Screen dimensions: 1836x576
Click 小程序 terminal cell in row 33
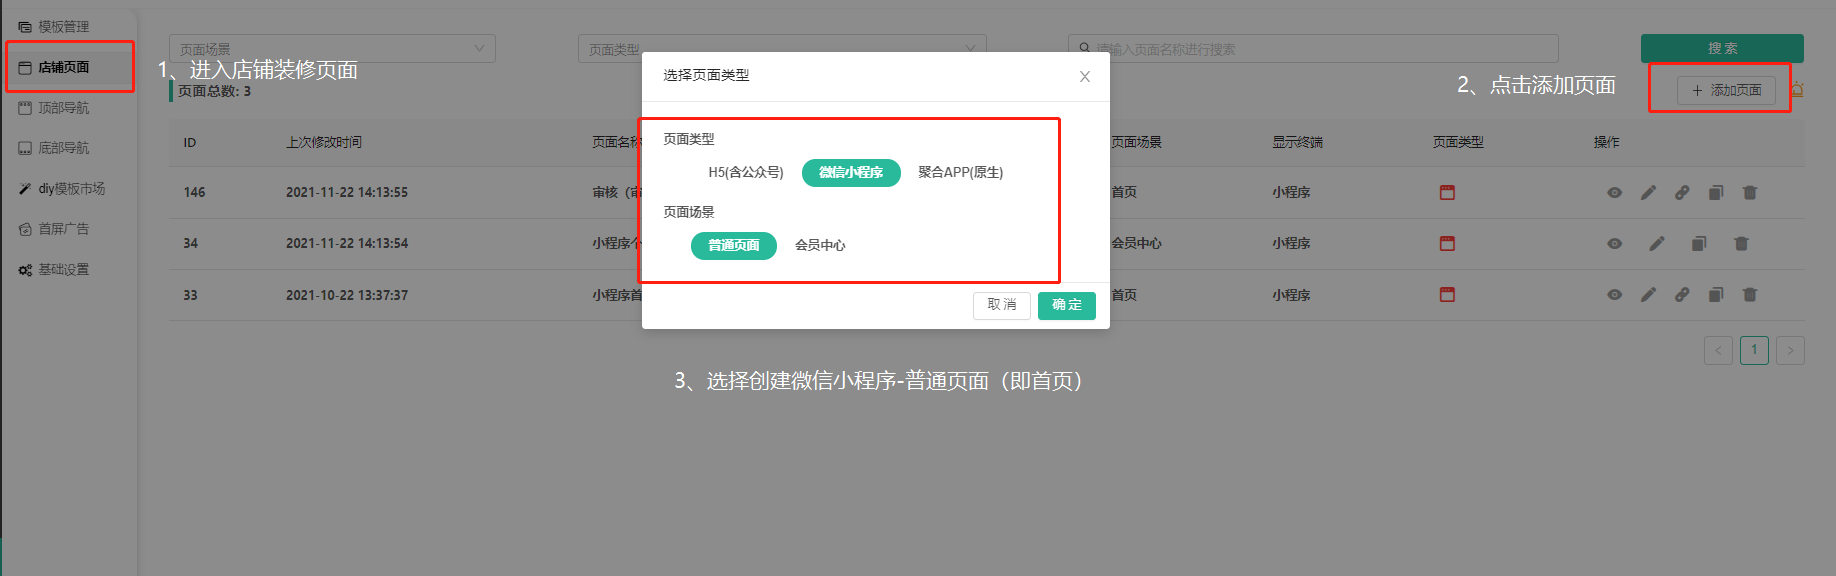point(1291,295)
